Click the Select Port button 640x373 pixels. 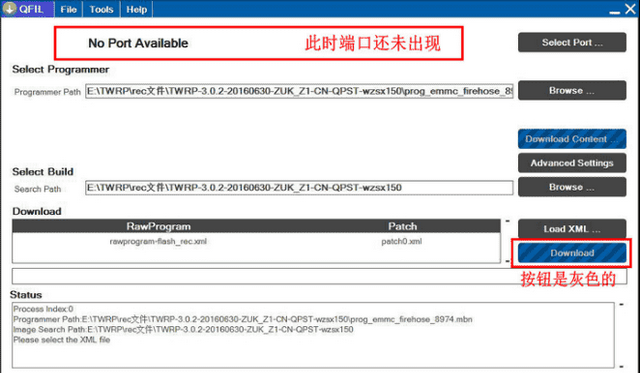click(572, 42)
